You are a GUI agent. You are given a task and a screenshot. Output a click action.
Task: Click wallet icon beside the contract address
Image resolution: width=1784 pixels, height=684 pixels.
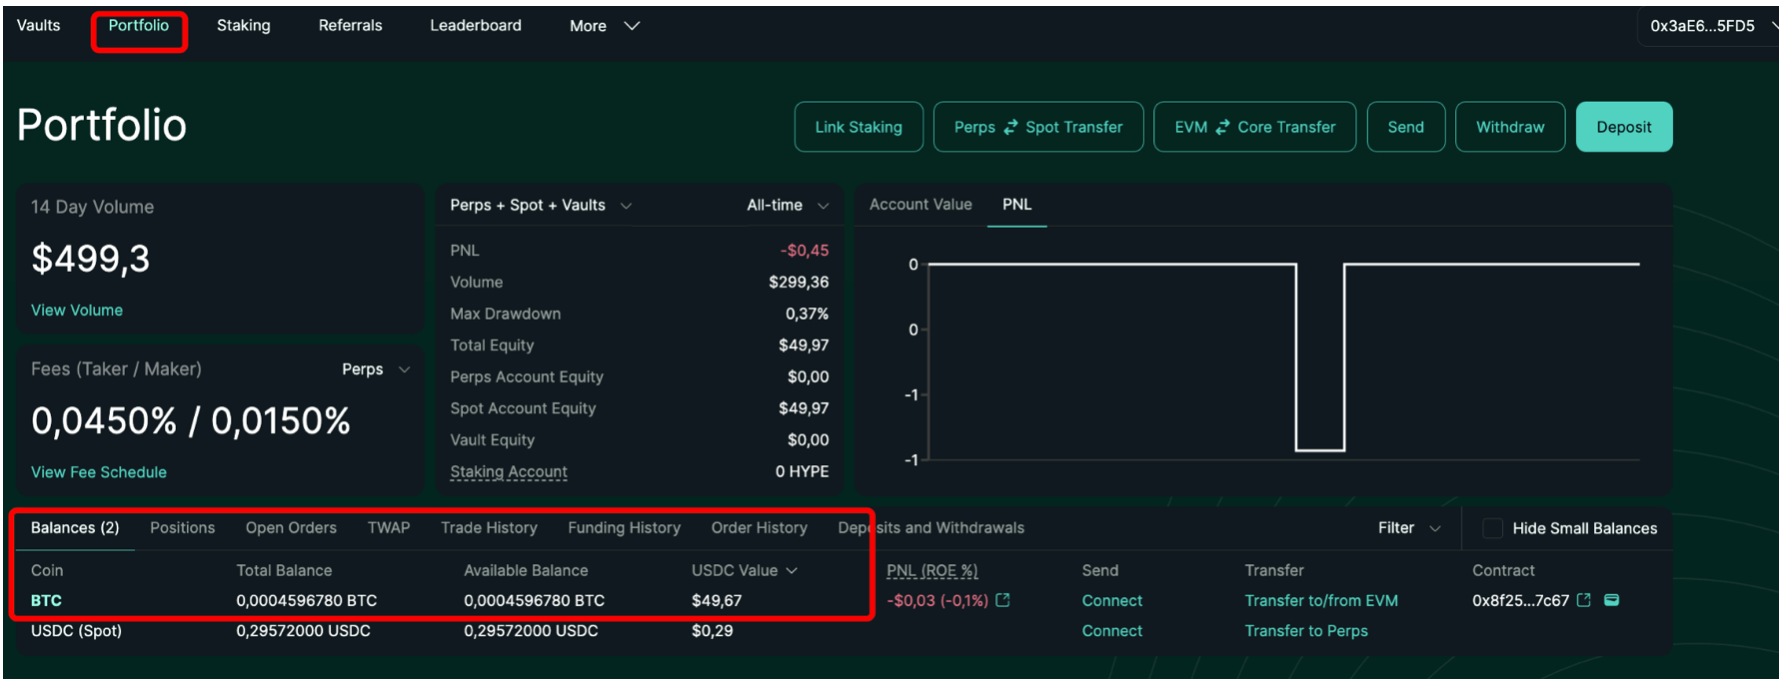pos(1612,600)
